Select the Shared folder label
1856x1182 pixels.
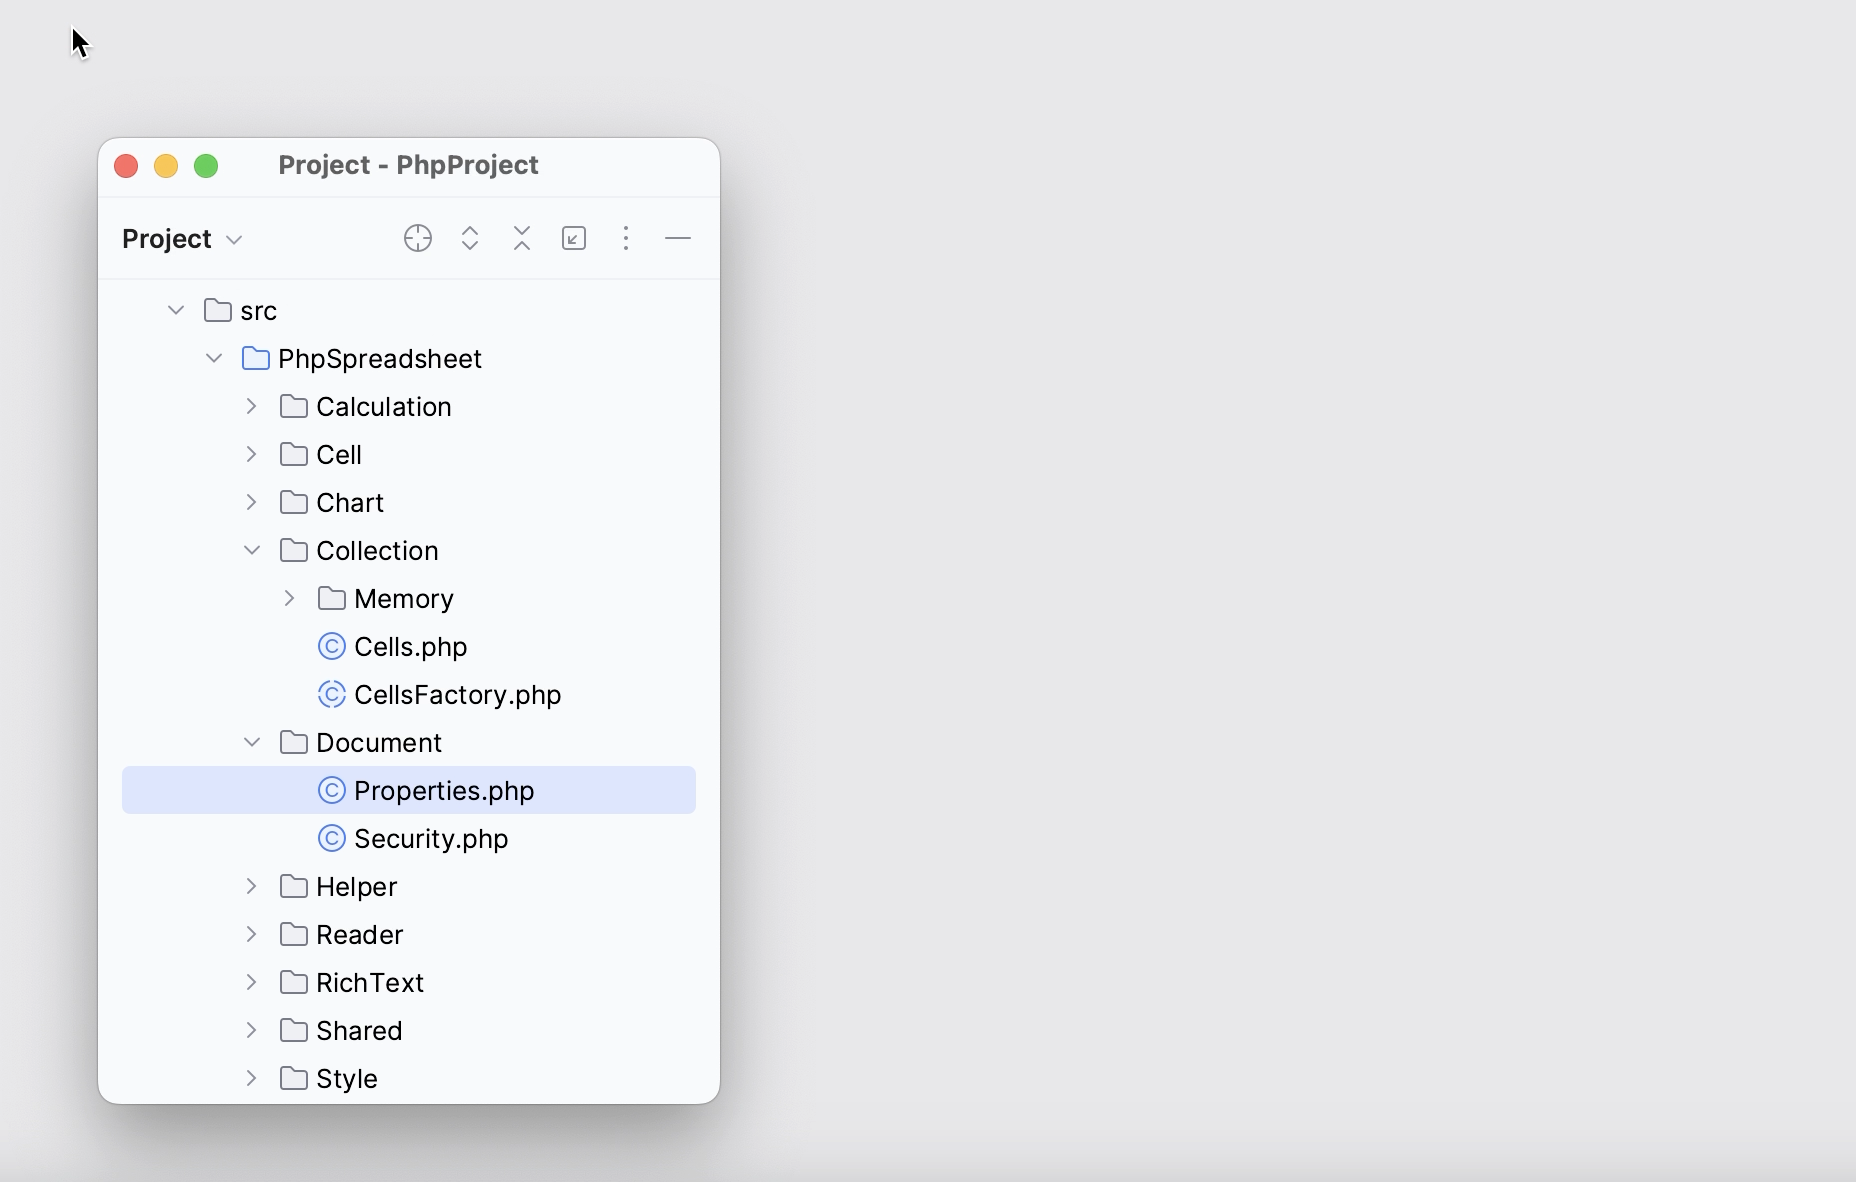pyautogui.click(x=359, y=1031)
